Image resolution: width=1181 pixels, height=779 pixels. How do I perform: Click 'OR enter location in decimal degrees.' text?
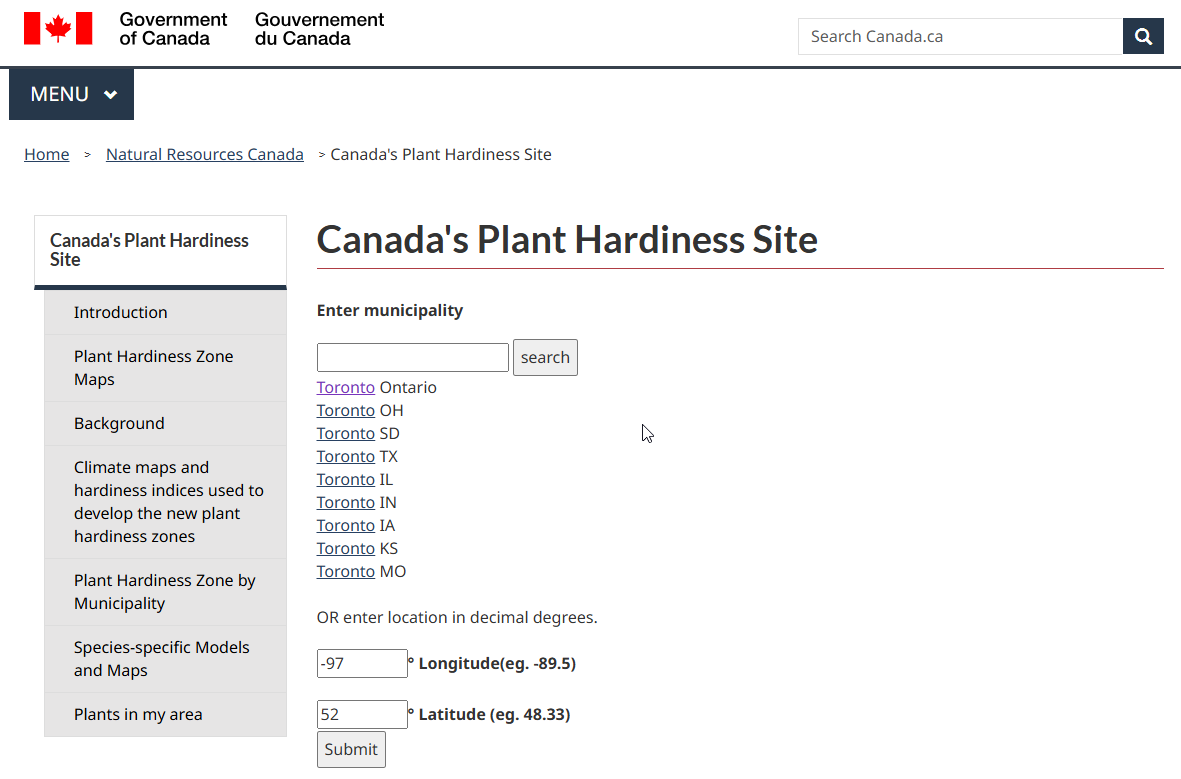pos(457,618)
